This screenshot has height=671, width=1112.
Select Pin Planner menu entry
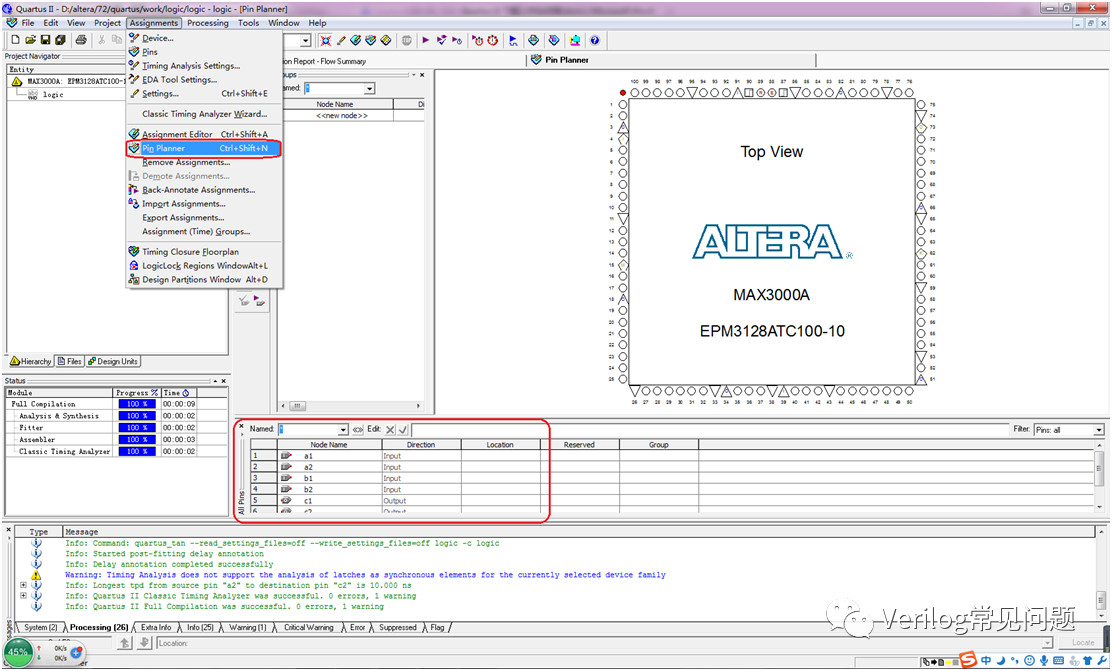click(x=204, y=148)
